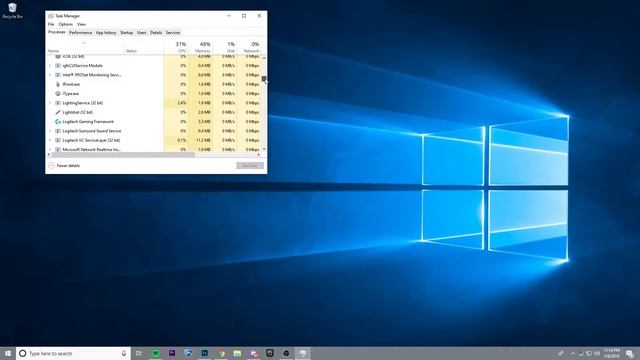Open the View menu in Task Manager
This screenshot has width=640, height=360.
pos(81,24)
